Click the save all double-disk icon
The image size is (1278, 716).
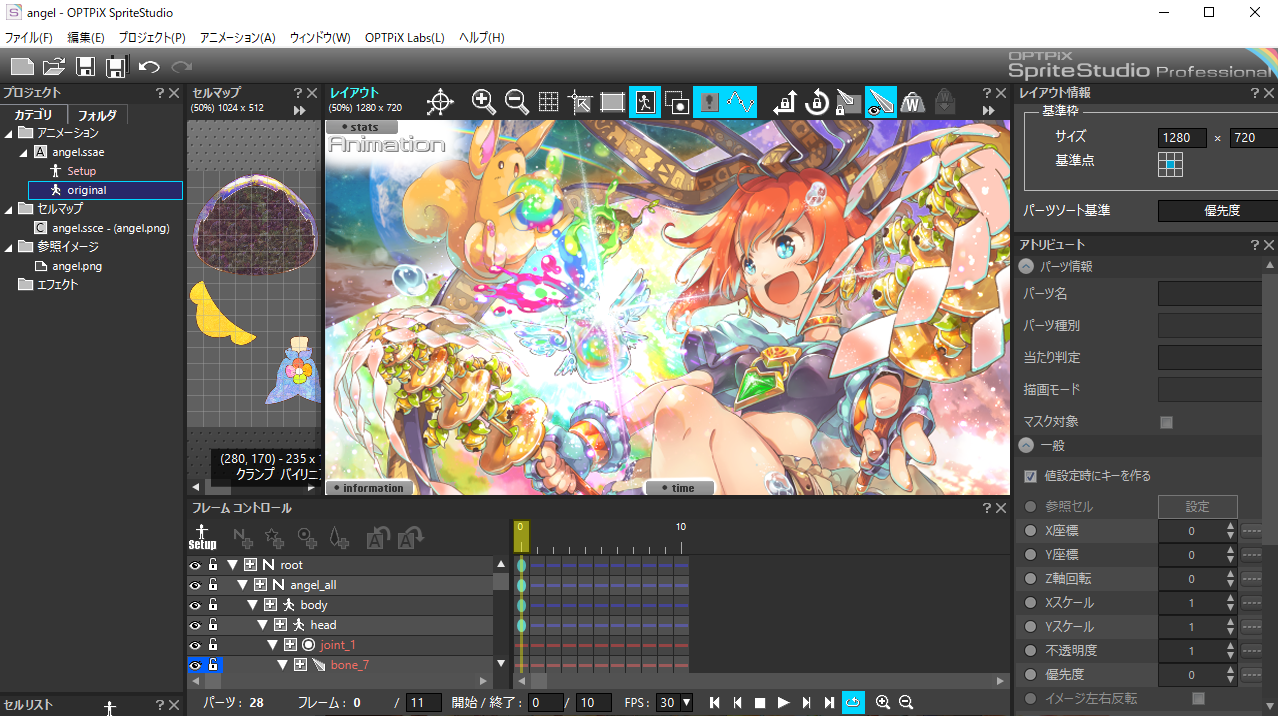116,67
